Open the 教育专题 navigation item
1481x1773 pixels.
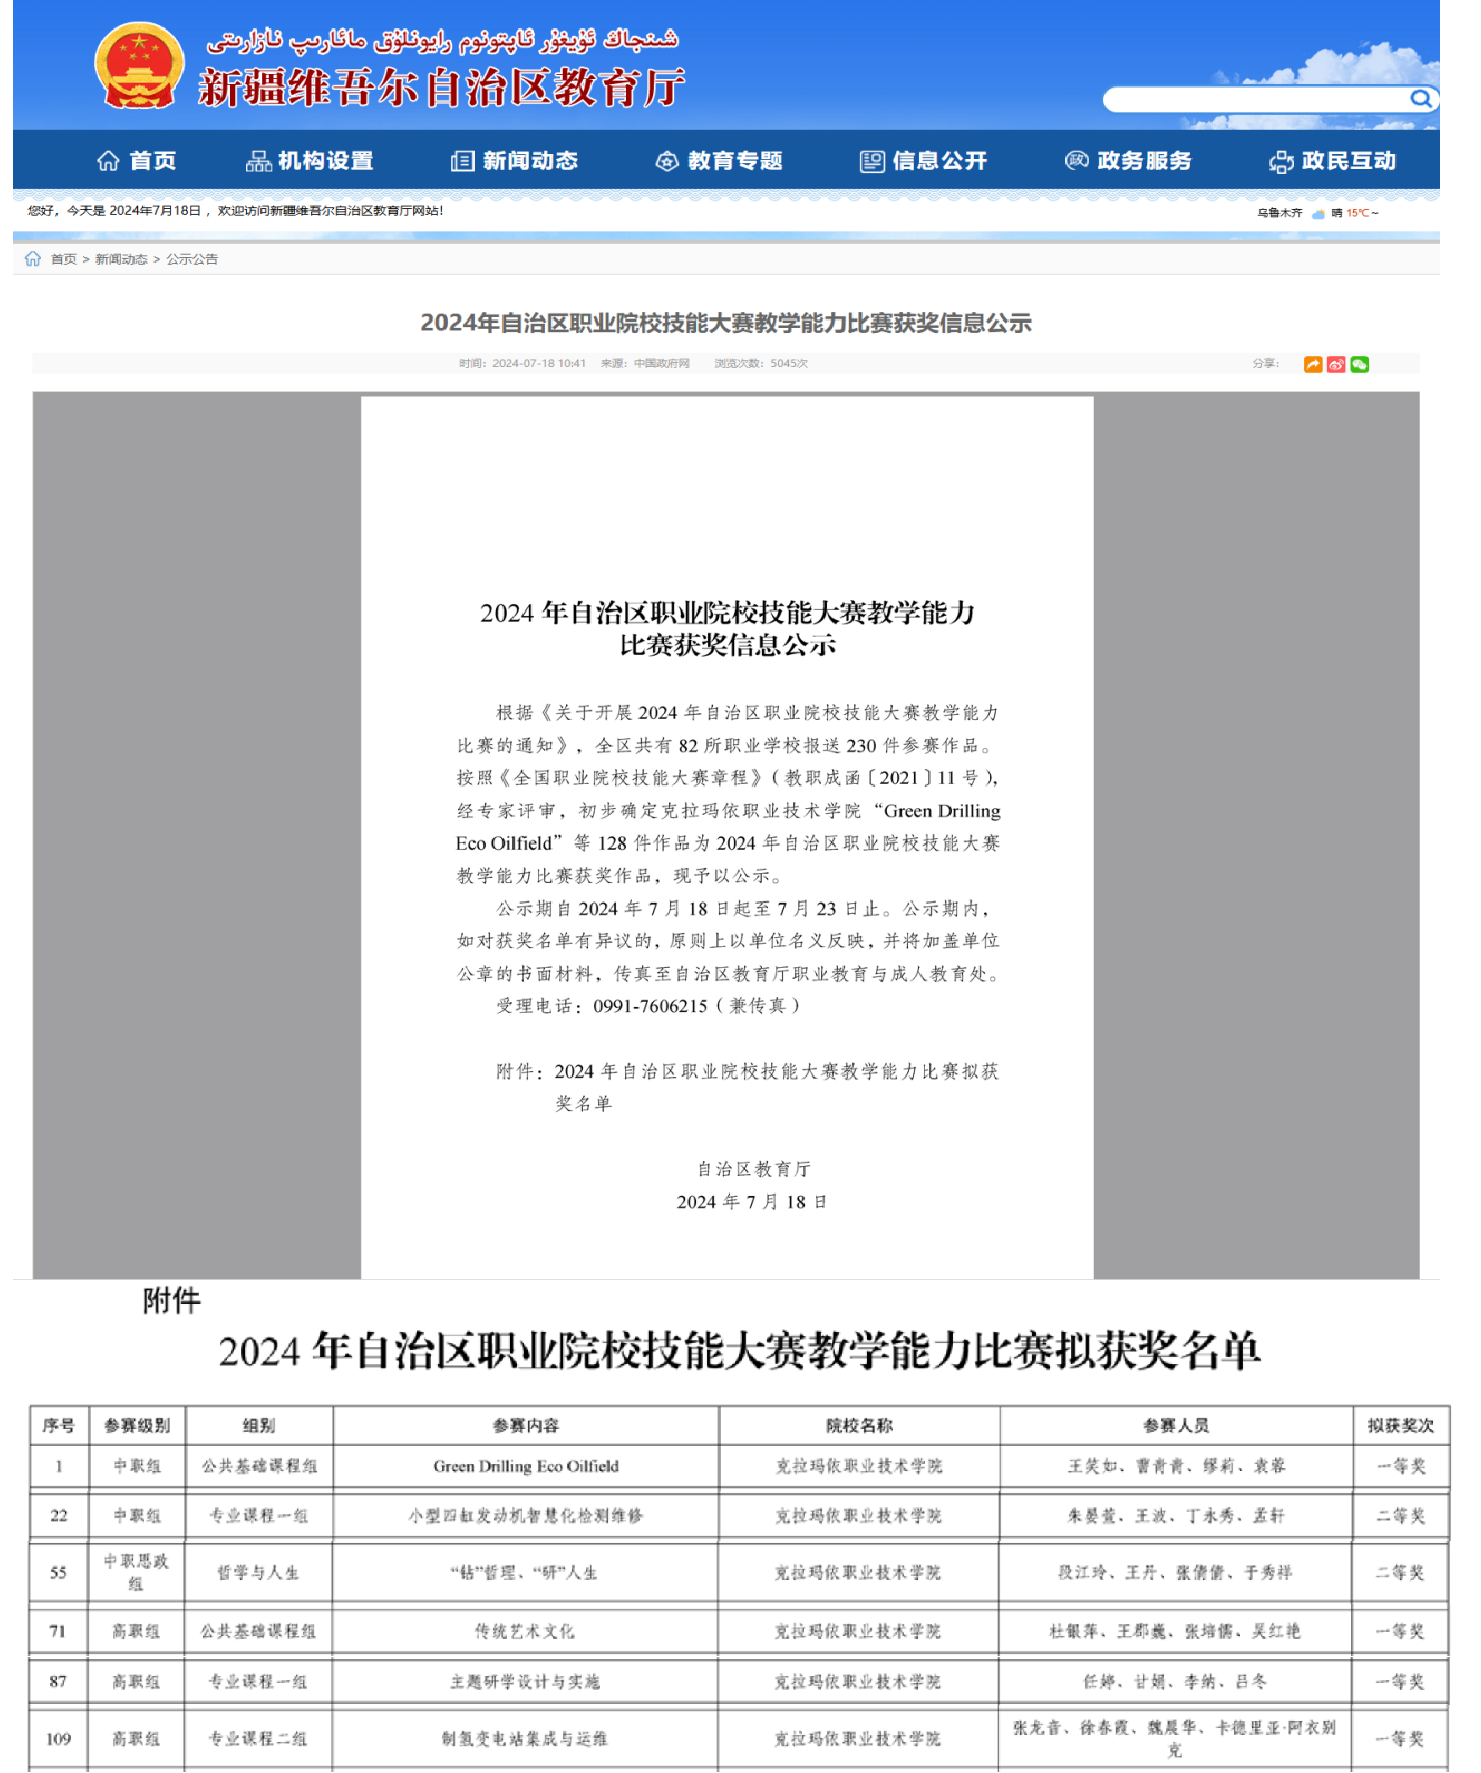point(719,161)
